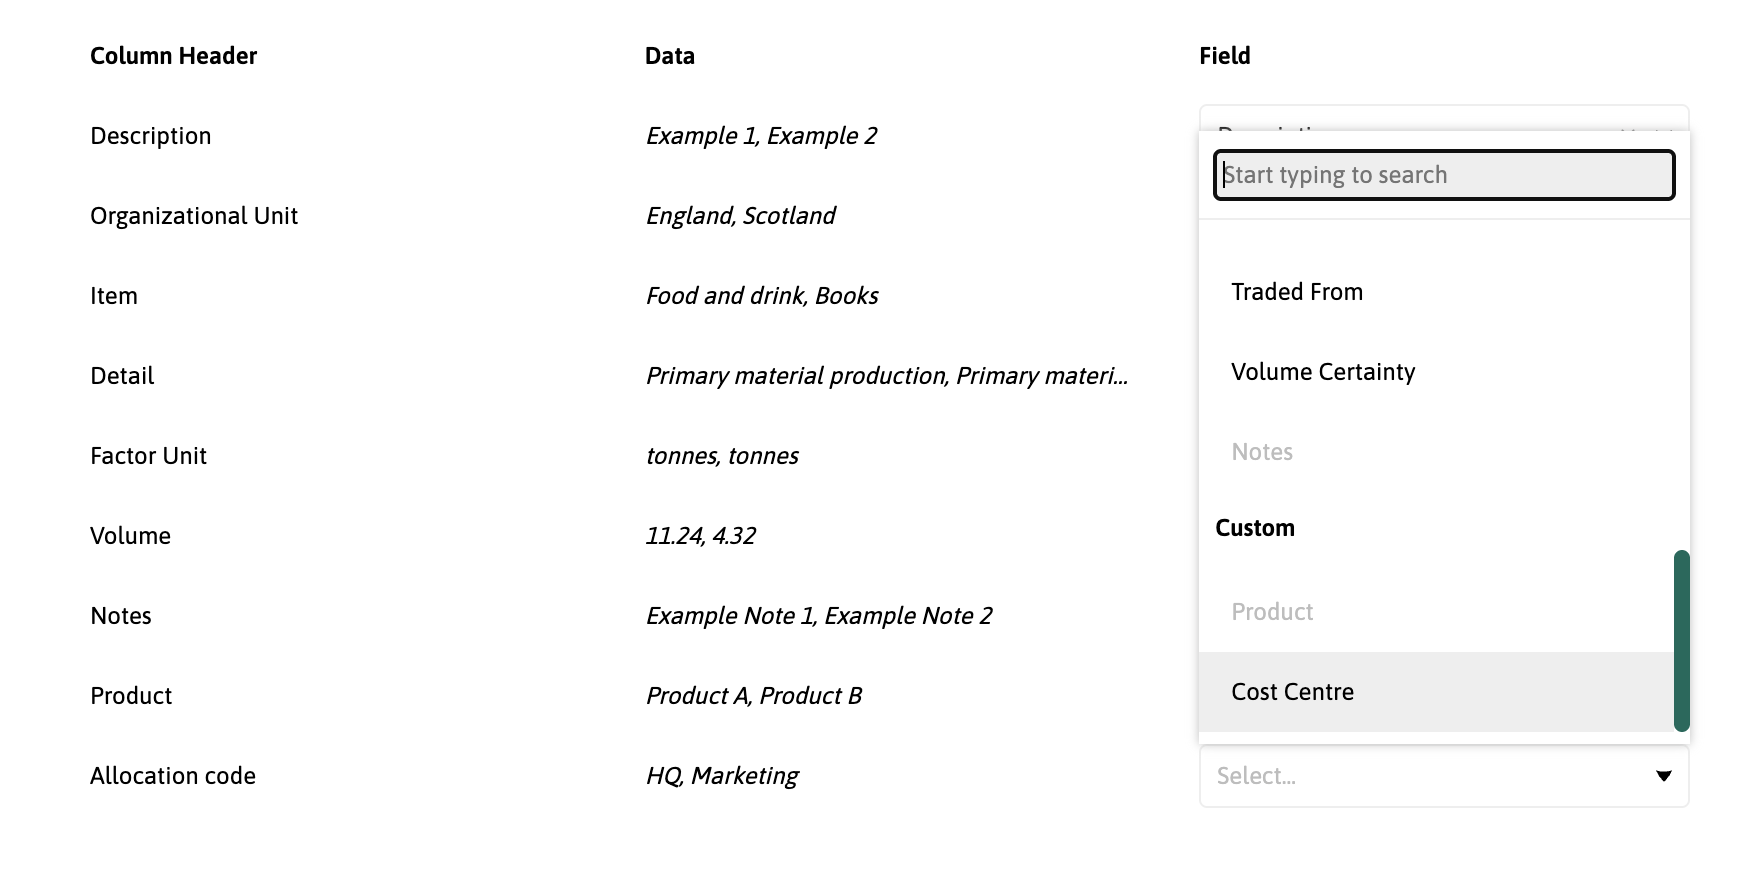This screenshot has height=892, width=1764.
Task: Click the Custom group heading
Action: tap(1255, 528)
